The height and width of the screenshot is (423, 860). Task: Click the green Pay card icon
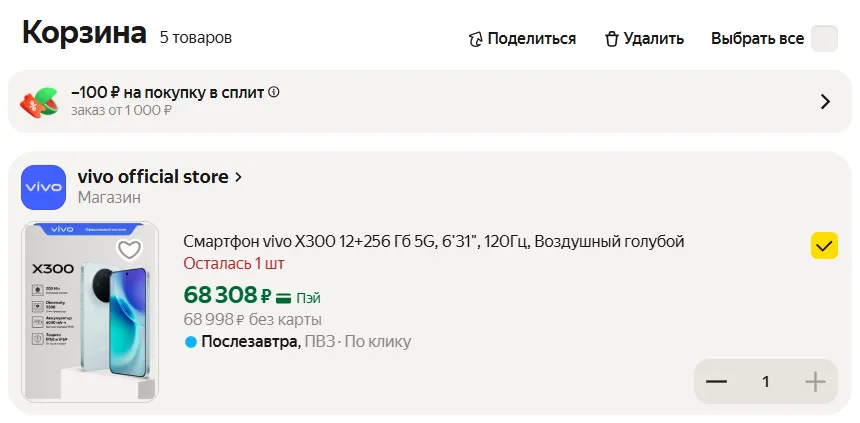point(283,297)
